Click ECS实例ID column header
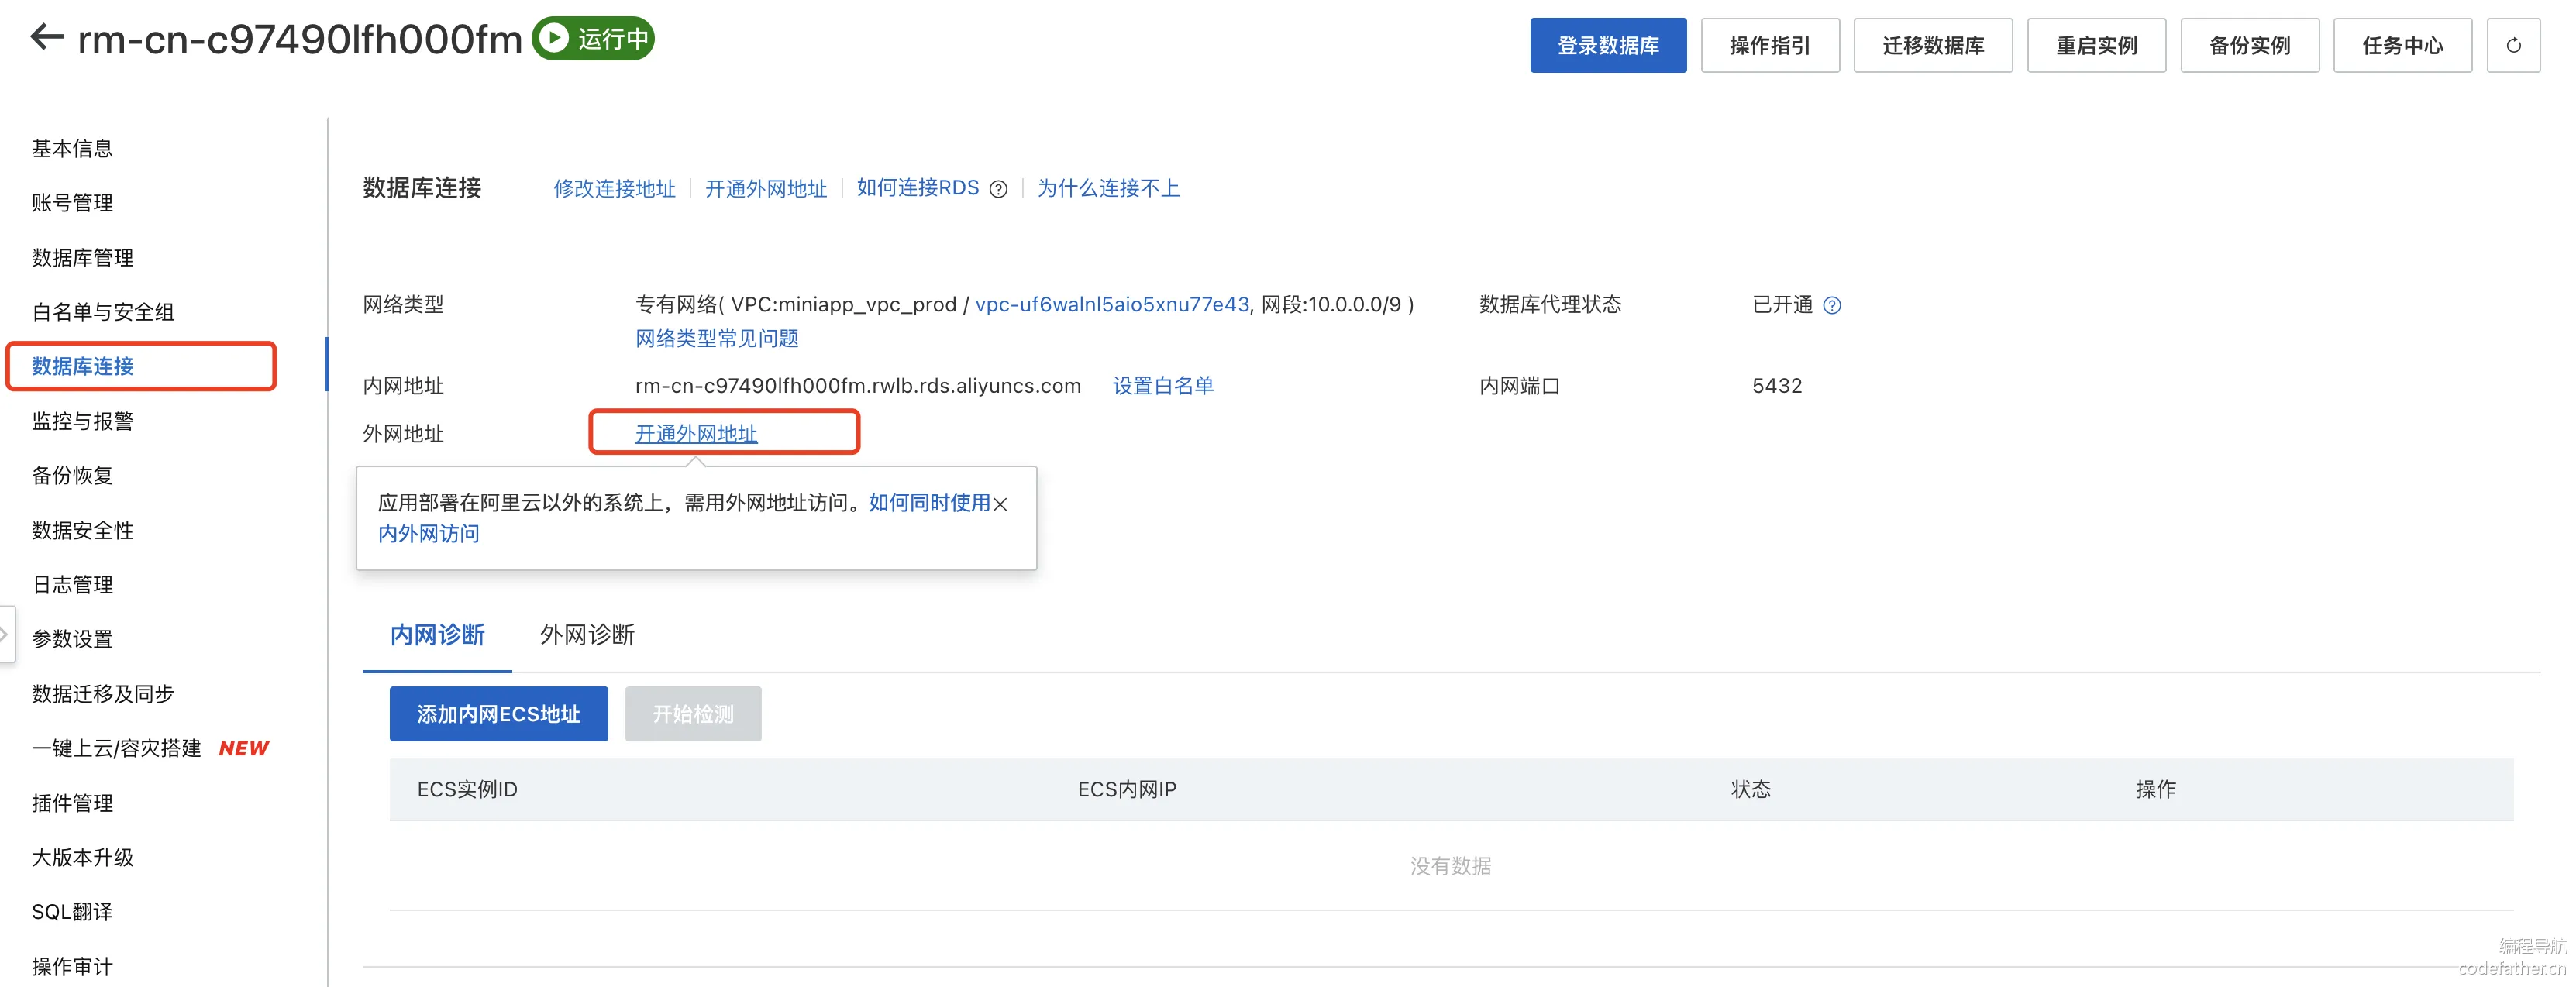This screenshot has height=987, width=2576. (x=467, y=789)
